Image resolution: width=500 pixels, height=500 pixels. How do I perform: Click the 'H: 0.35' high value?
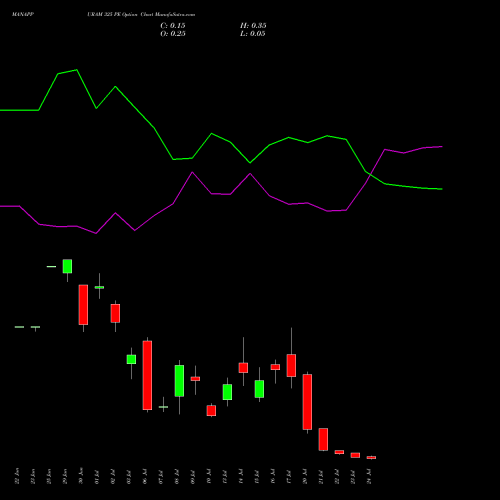pyautogui.click(x=253, y=26)
